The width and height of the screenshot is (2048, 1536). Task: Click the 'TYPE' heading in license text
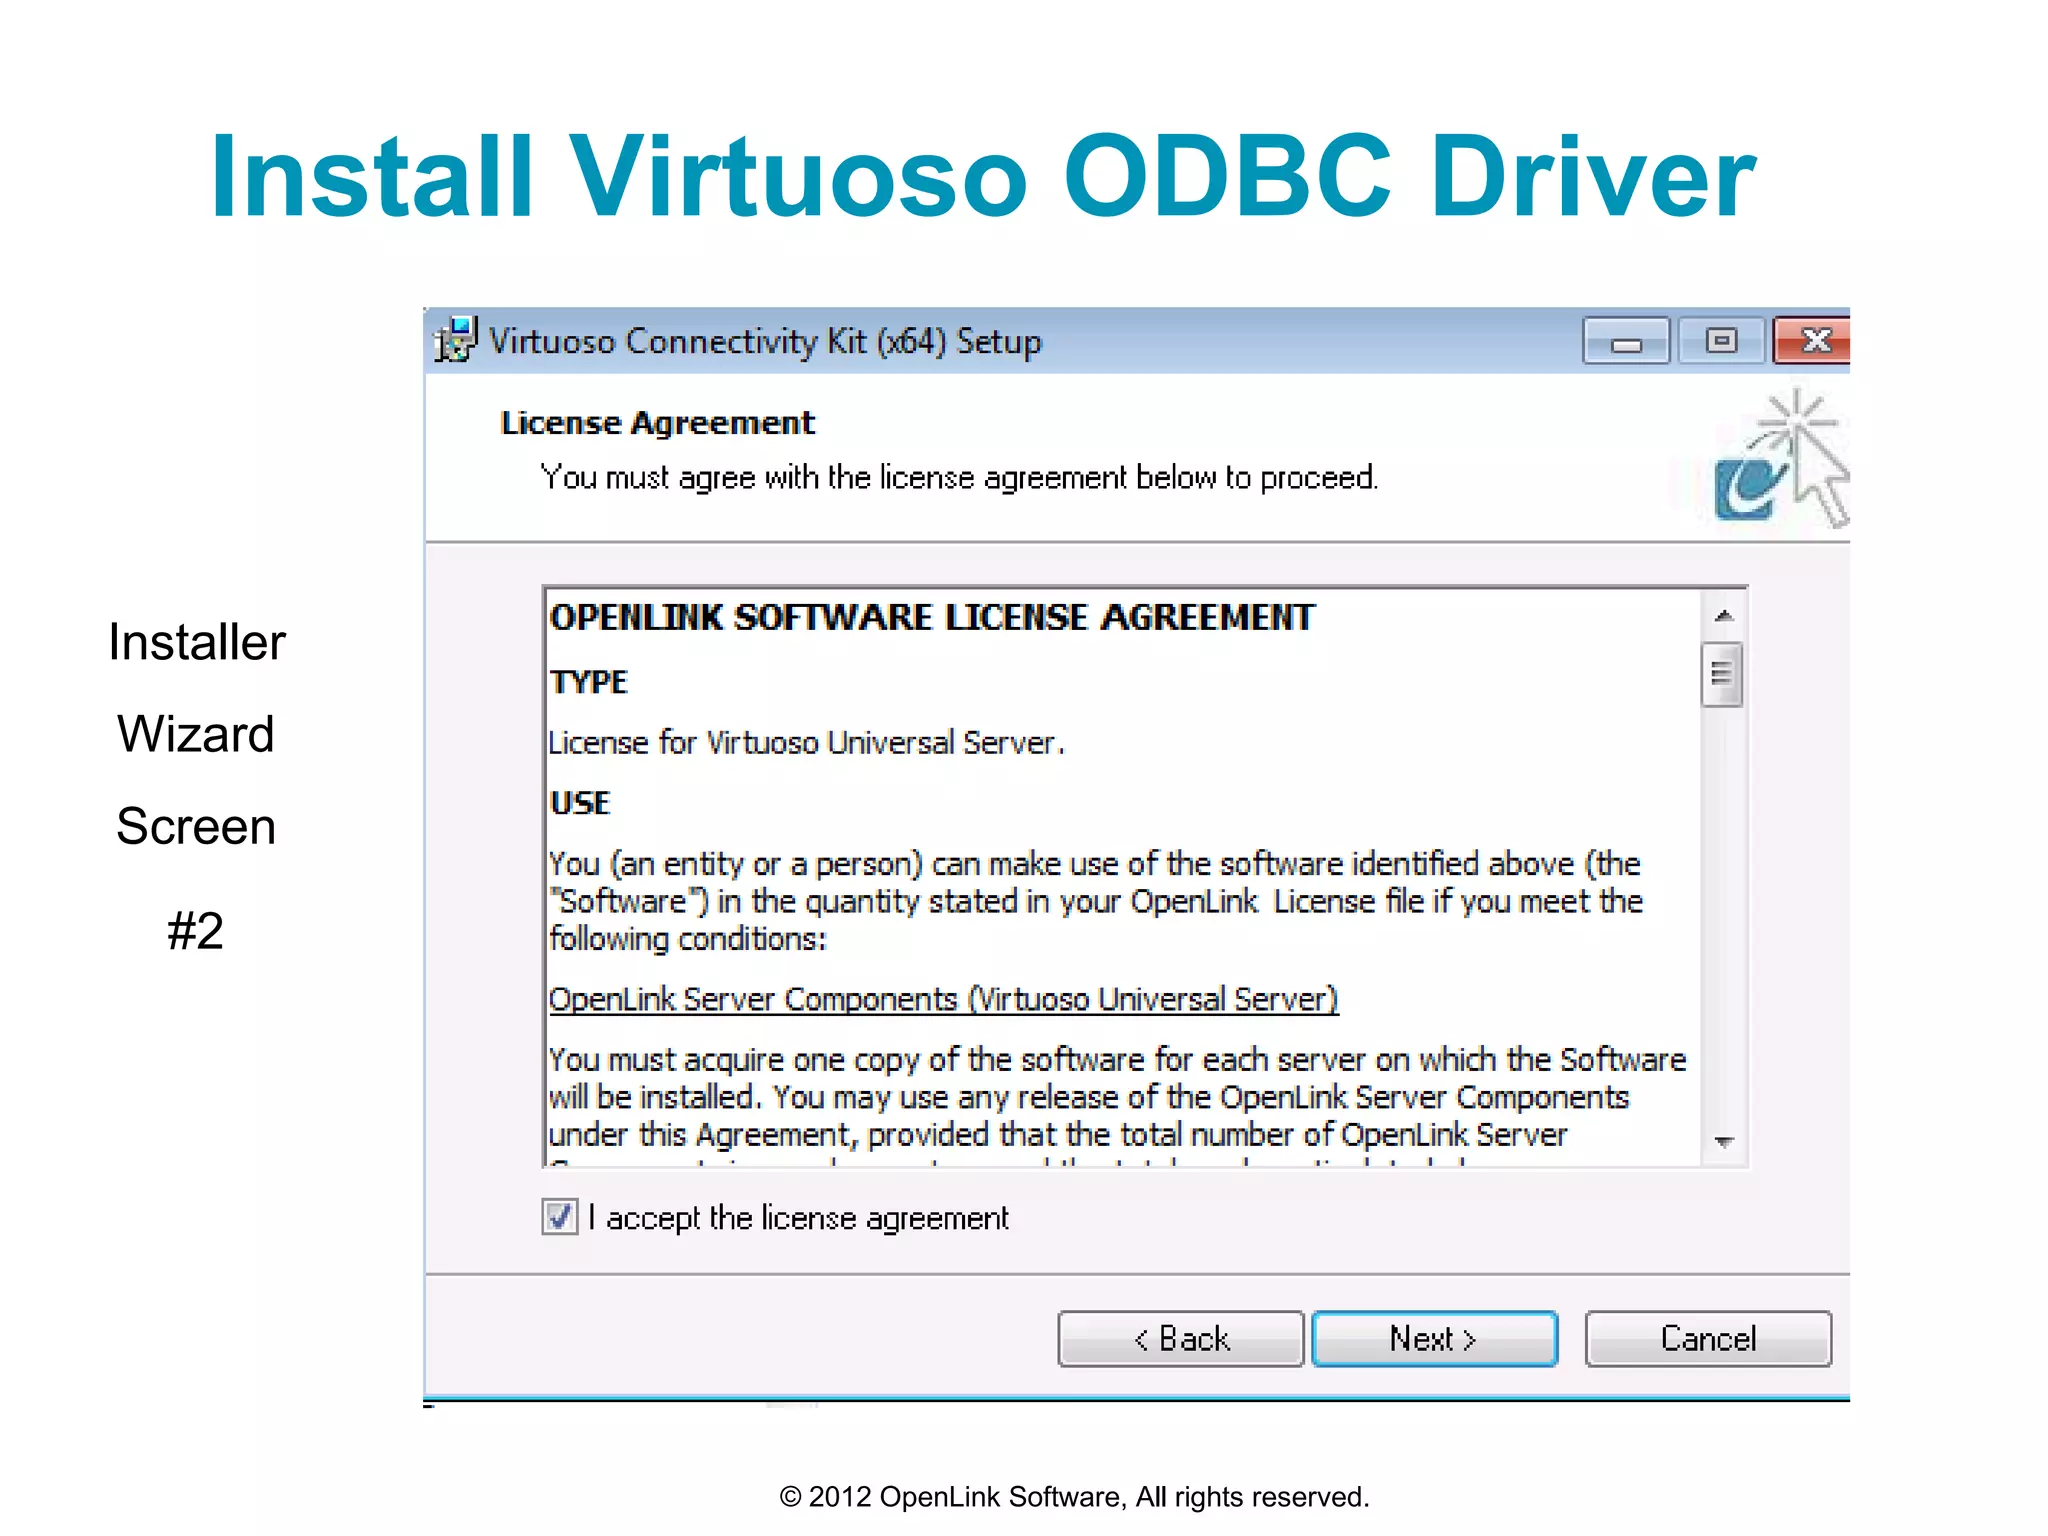pyautogui.click(x=589, y=682)
